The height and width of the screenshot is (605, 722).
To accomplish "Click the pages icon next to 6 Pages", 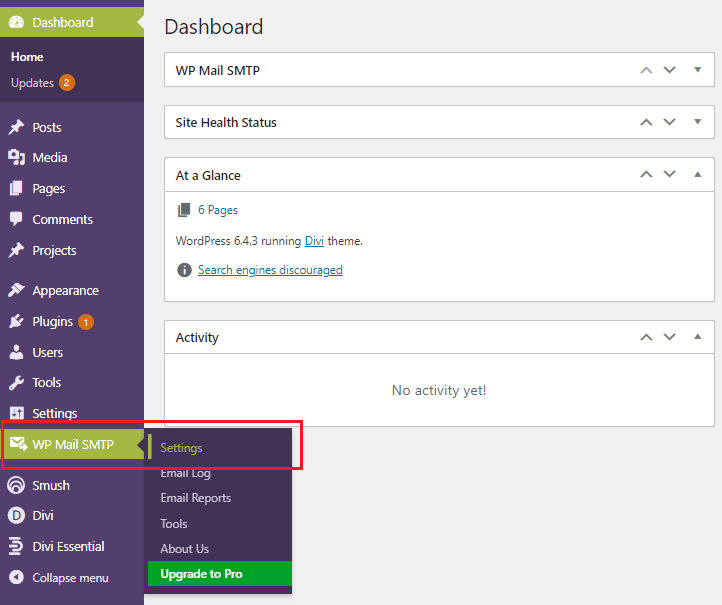I will (184, 210).
